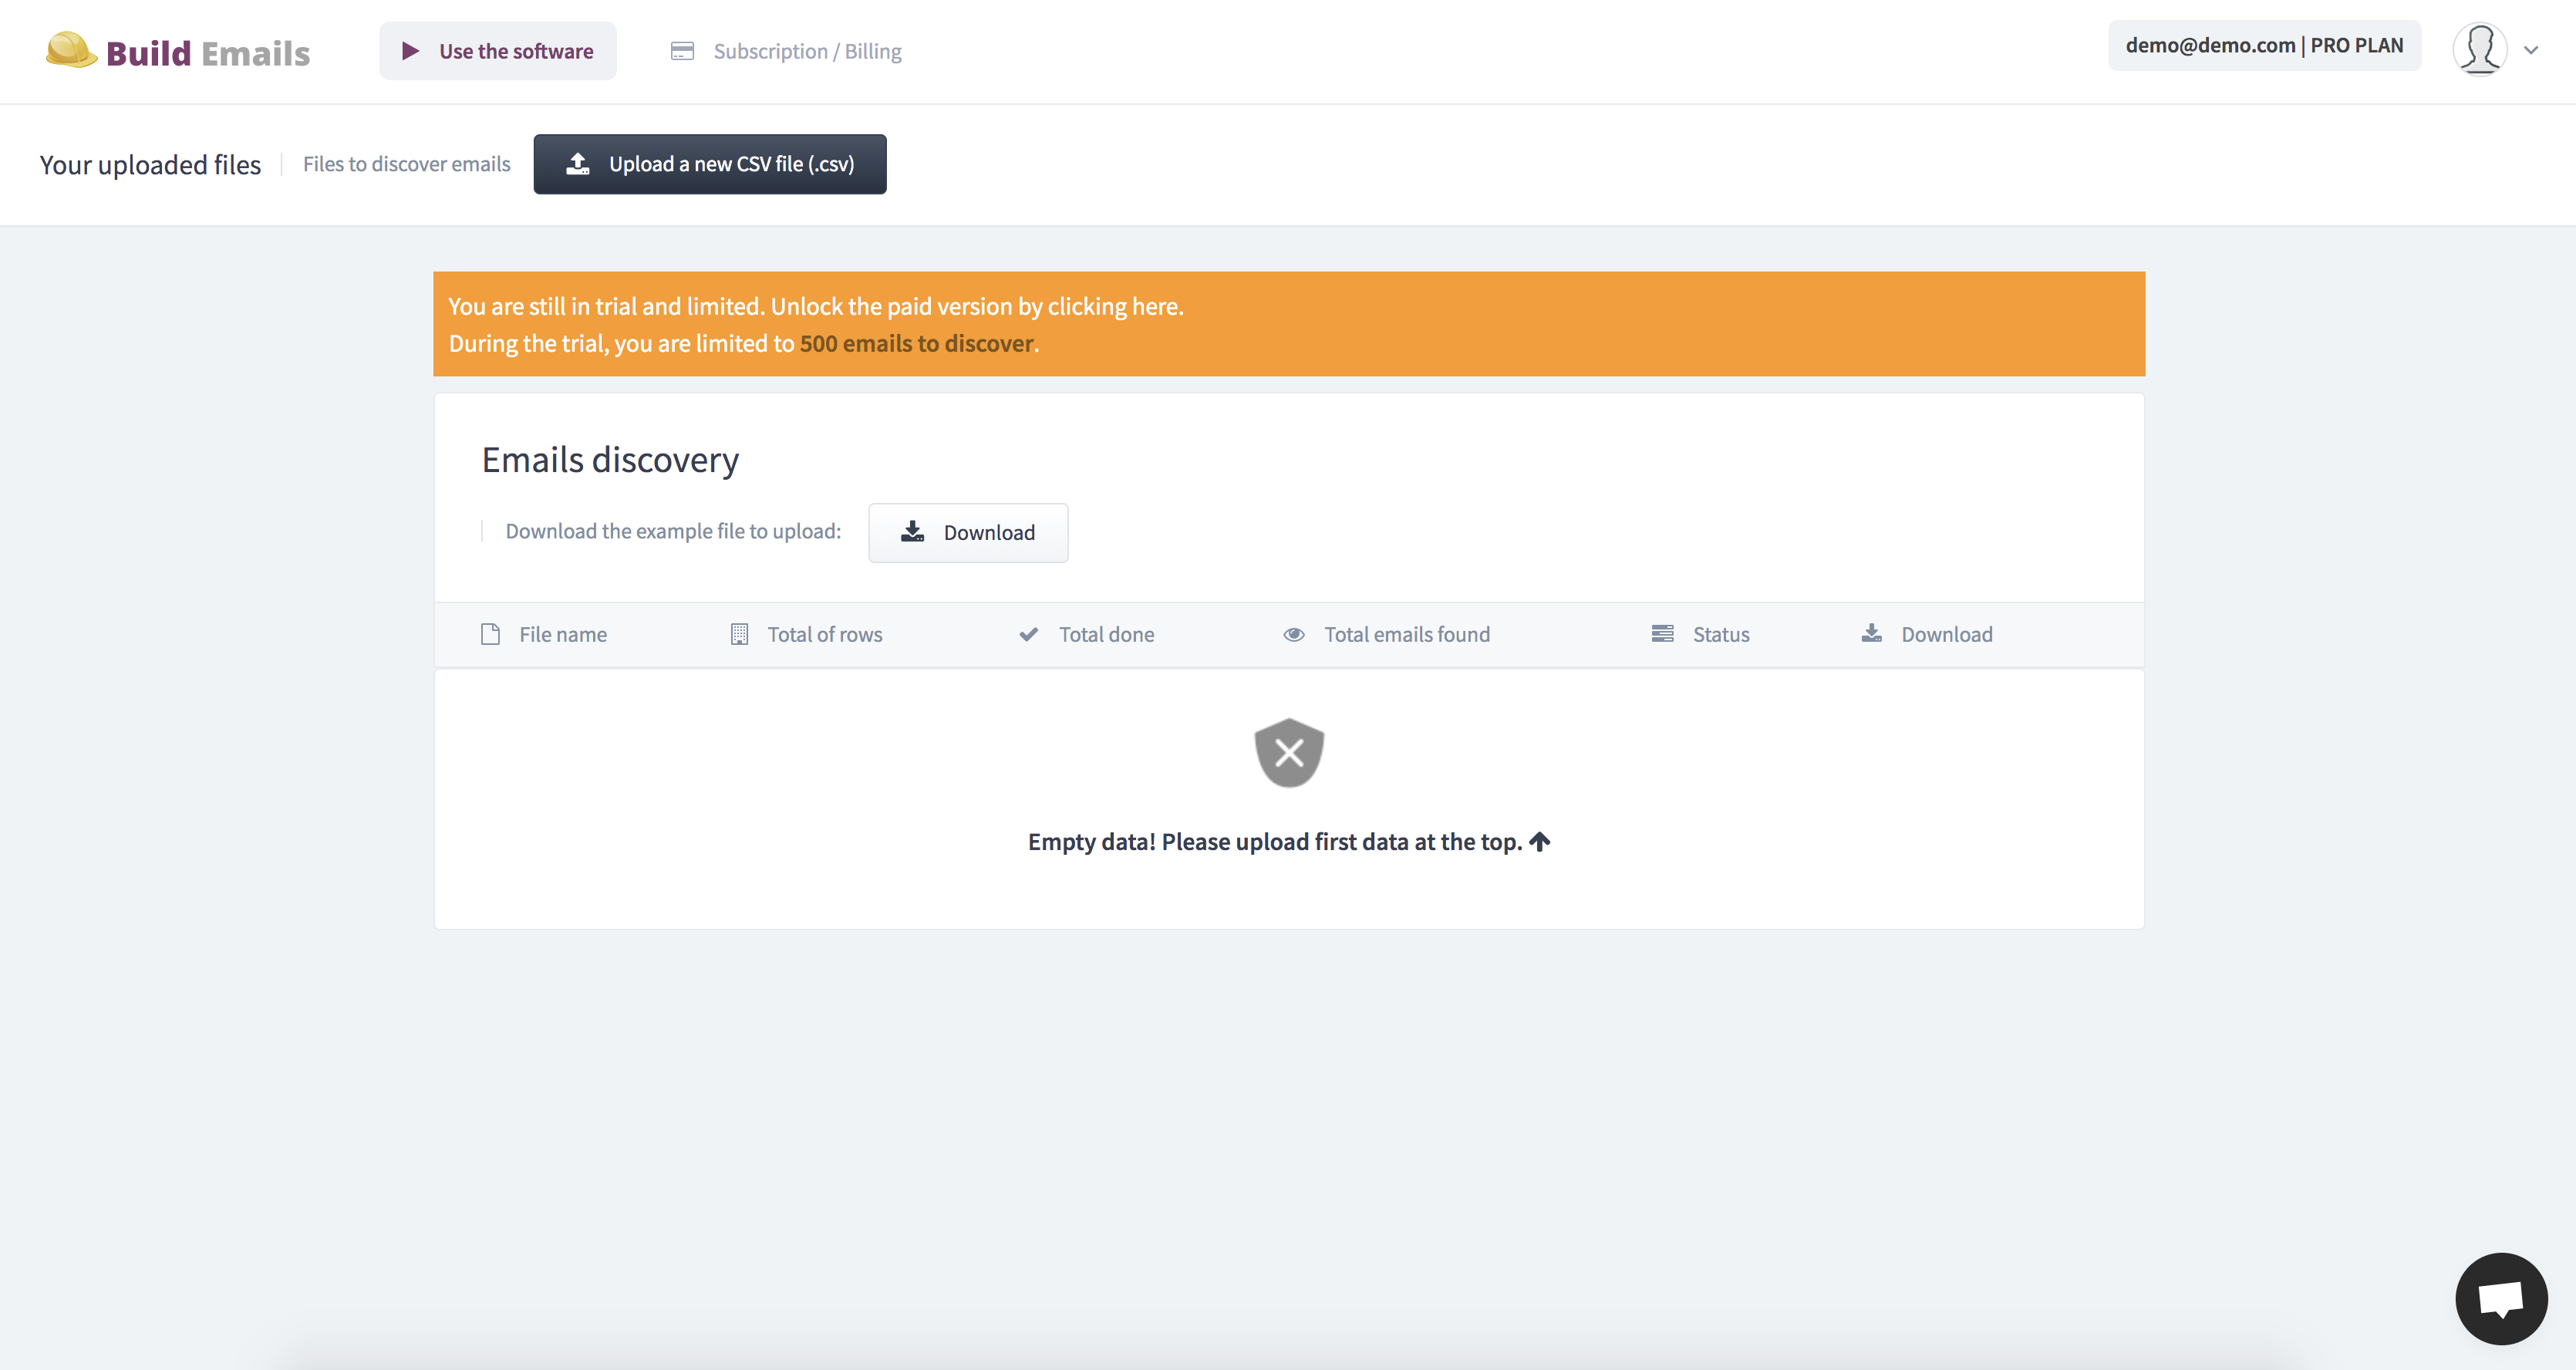The image size is (2576, 1370).
Task: Download the example file
Action: pyautogui.click(x=968, y=532)
